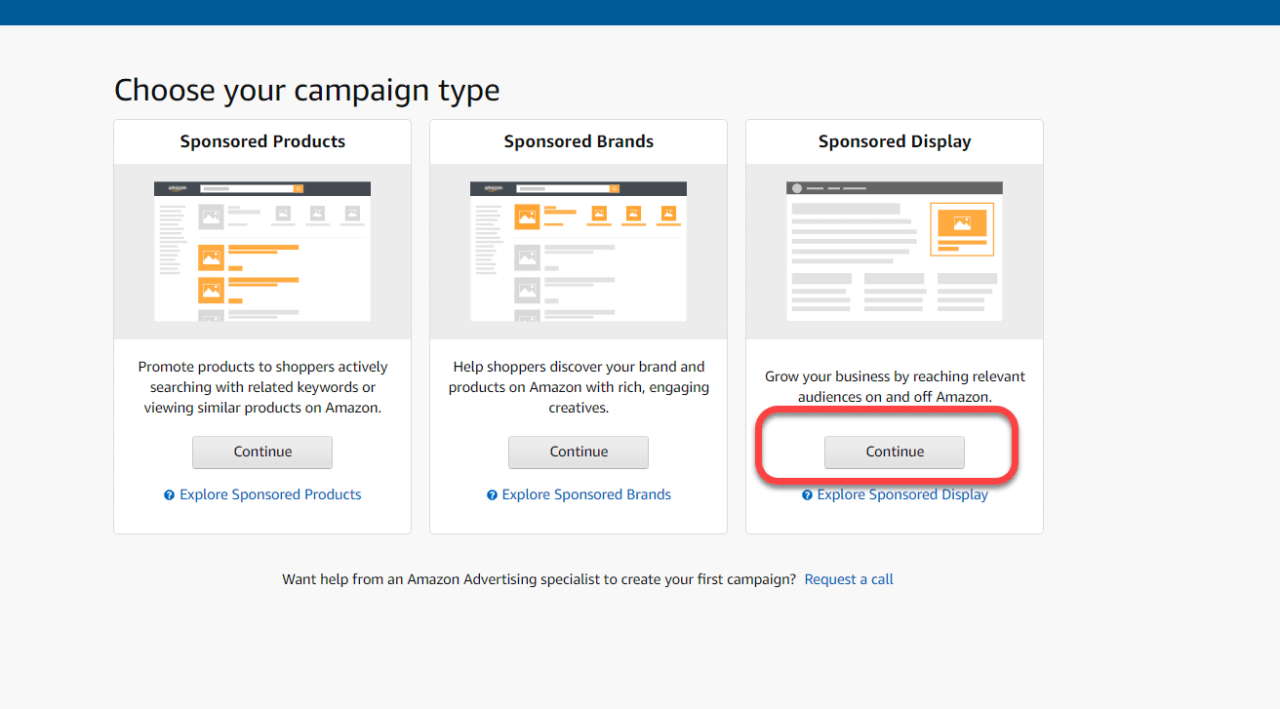This screenshot has height=709, width=1280.
Task: Click Continue under Sponsored Products
Action: click(262, 452)
